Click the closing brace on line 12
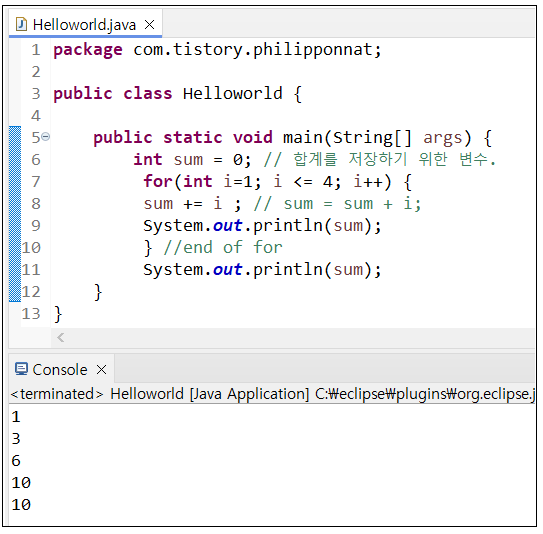Image resolution: width=543 pixels, height=534 pixels. 98,292
